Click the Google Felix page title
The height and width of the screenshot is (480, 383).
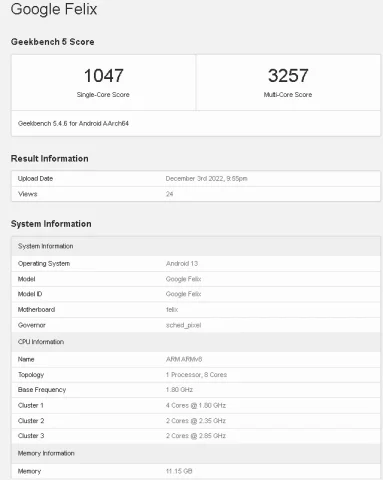[x=54, y=9]
